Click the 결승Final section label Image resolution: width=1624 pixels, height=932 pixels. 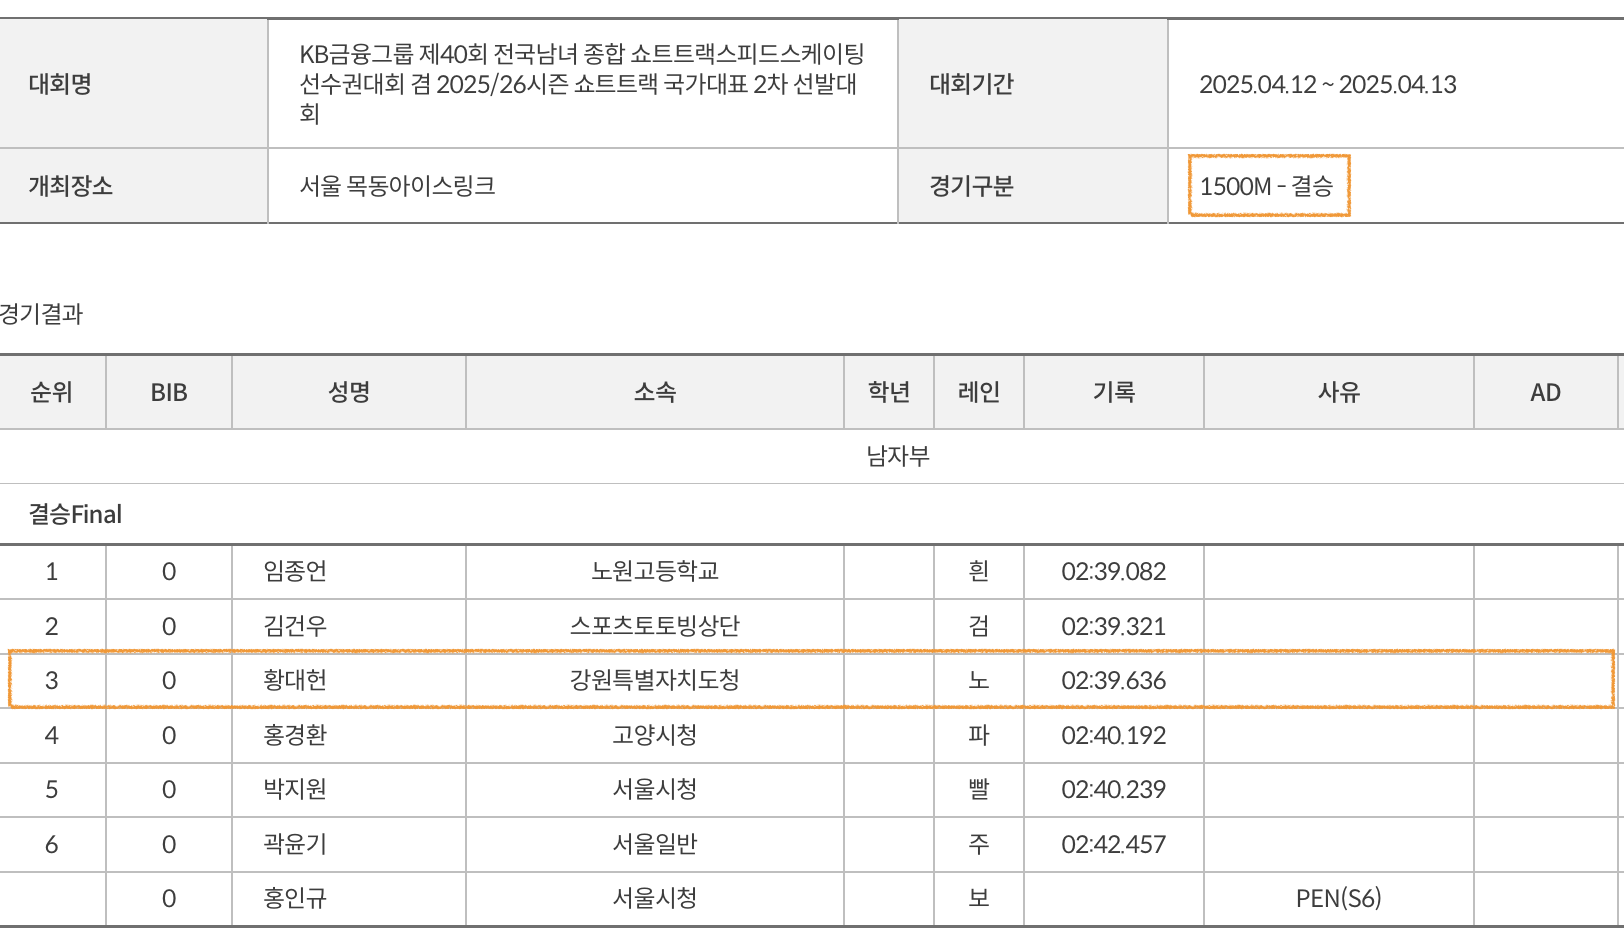pos(75,514)
